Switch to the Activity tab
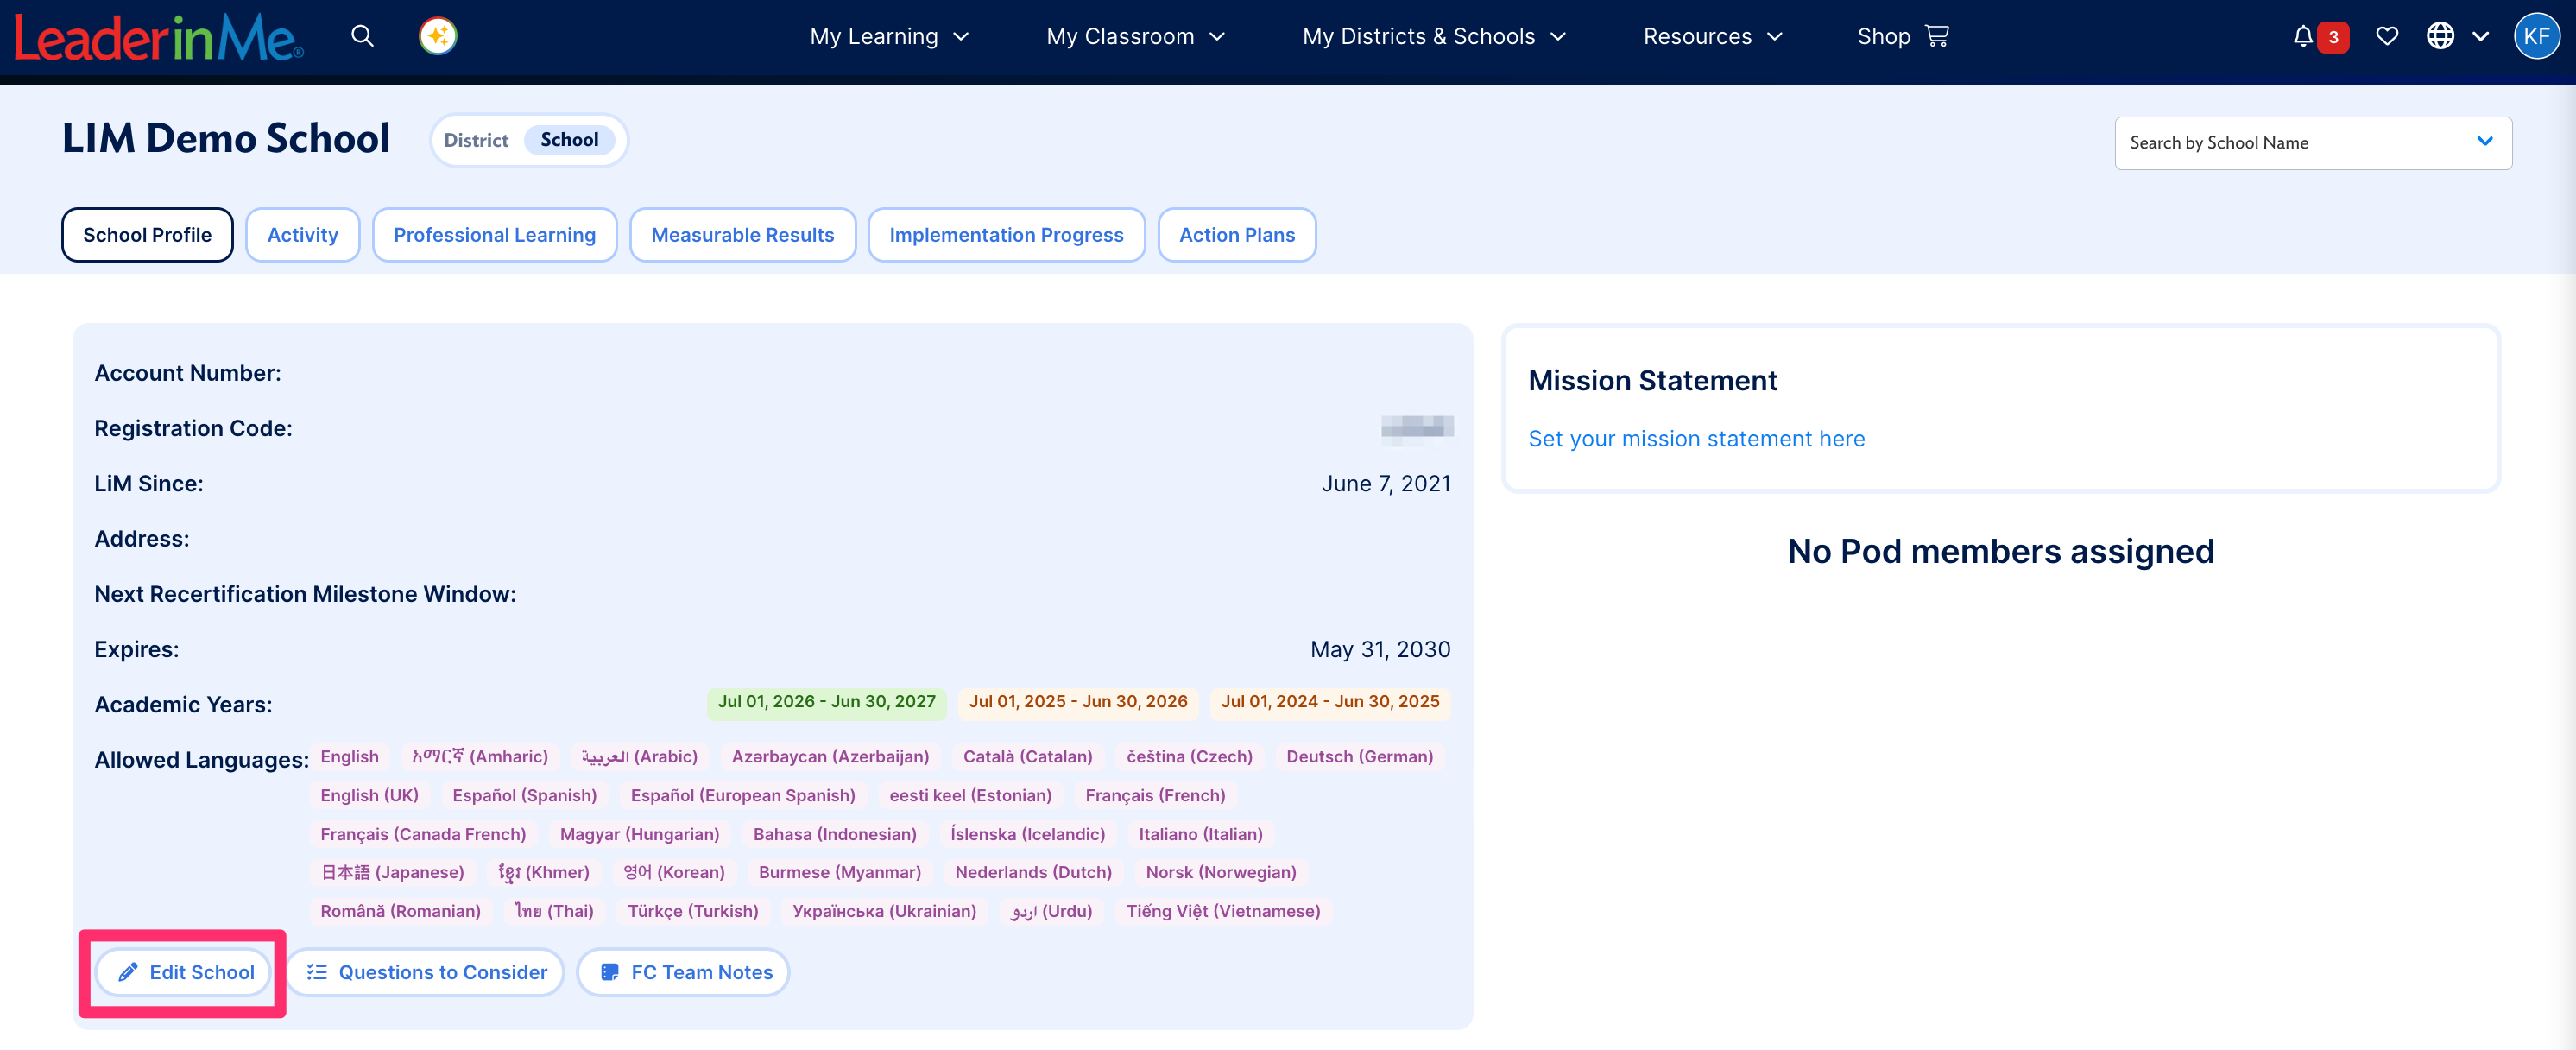Image resolution: width=2576 pixels, height=1050 pixels. pyautogui.click(x=302, y=235)
